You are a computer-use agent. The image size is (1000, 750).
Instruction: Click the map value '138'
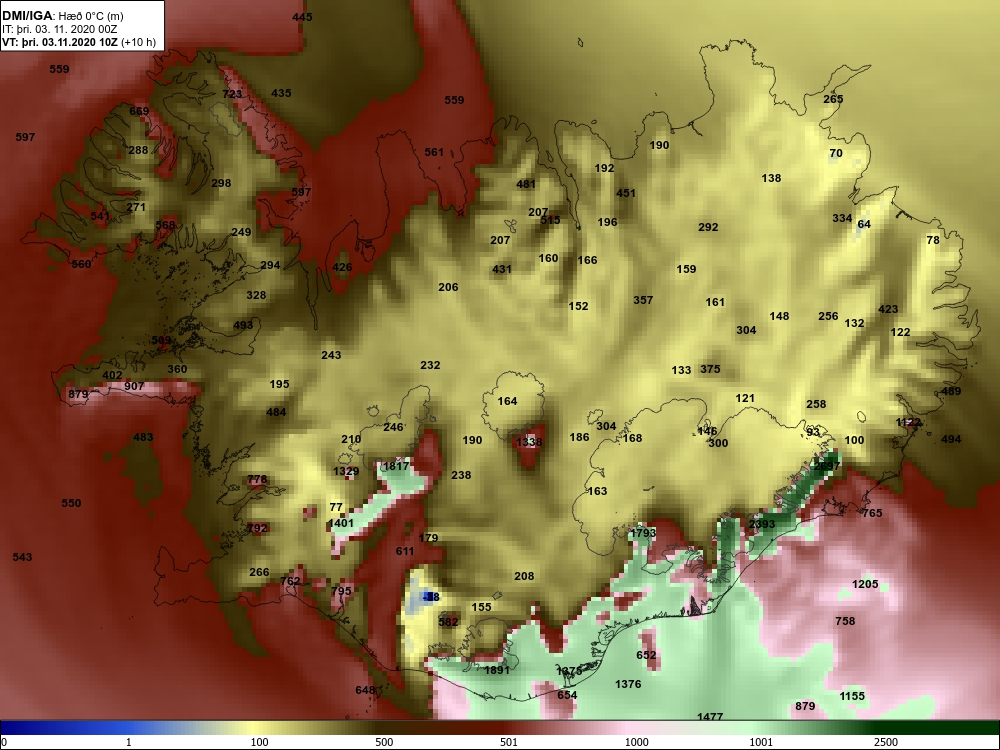click(772, 178)
